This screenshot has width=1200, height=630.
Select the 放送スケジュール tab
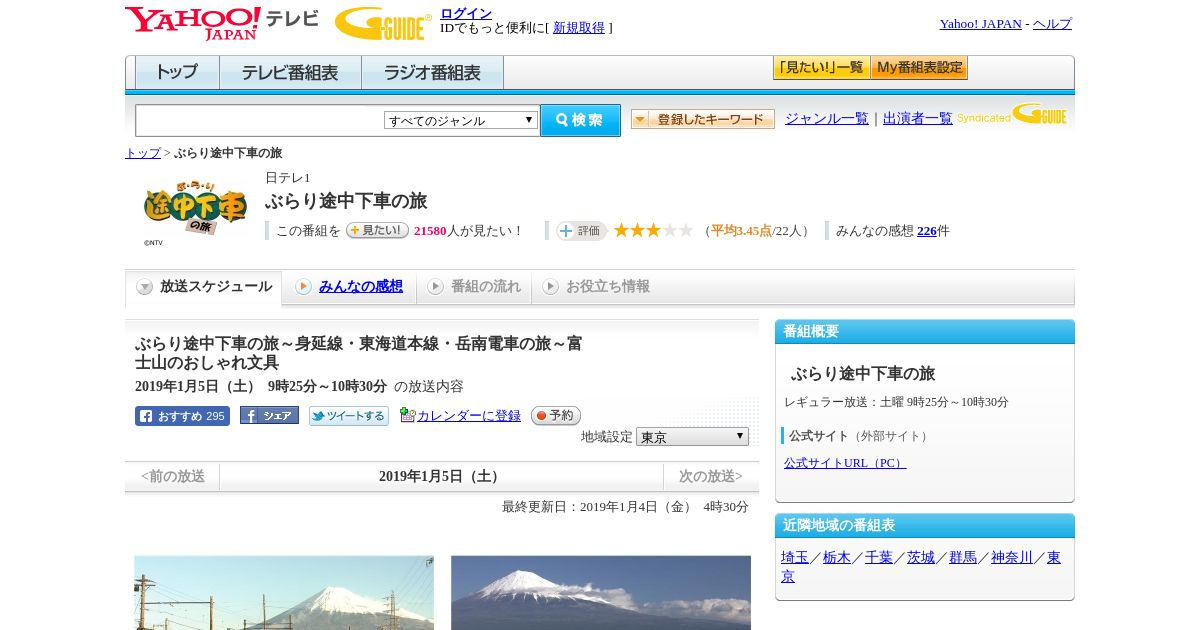coord(204,287)
